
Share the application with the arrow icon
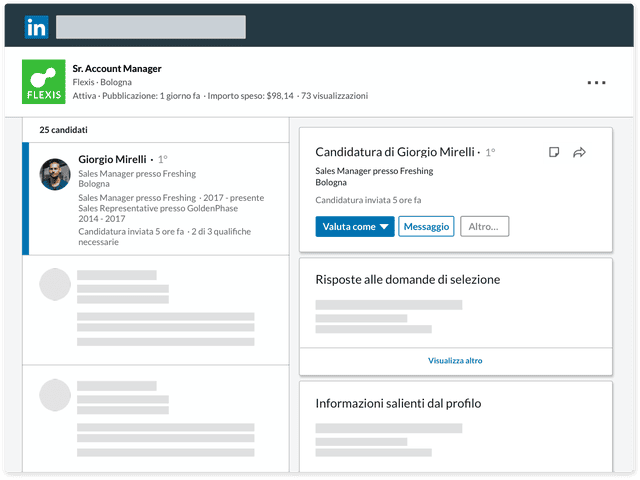[x=579, y=152]
